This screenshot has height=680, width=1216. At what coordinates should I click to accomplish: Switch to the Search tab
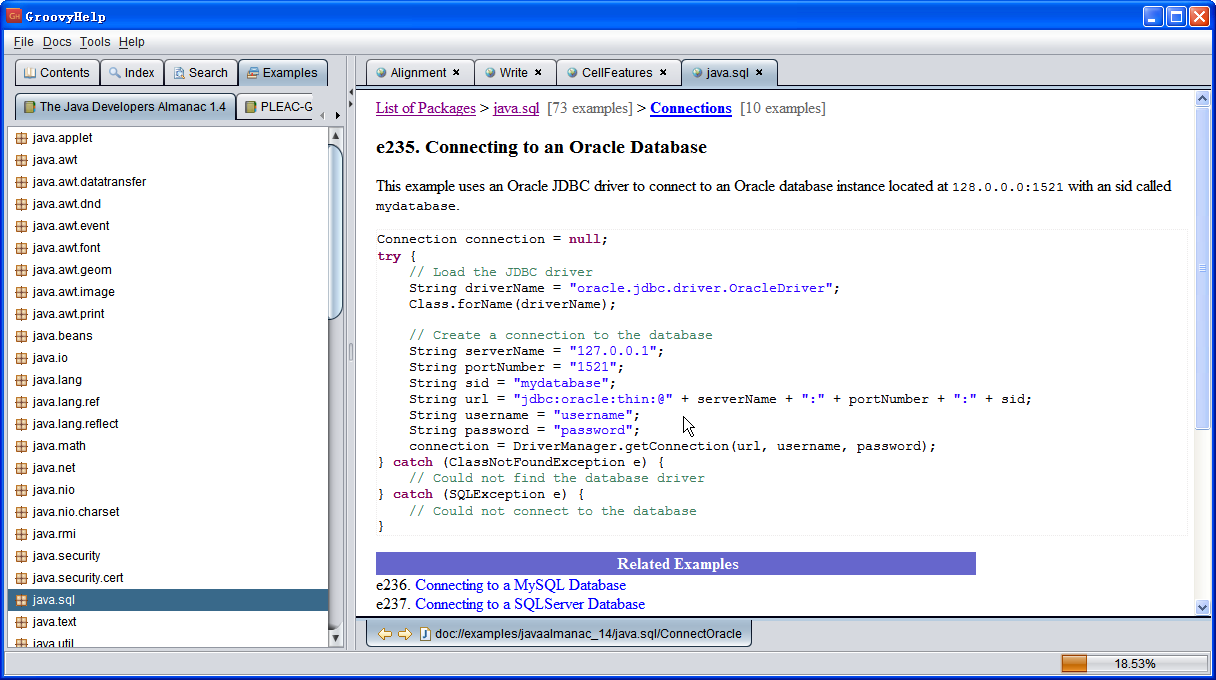[x=200, y=73]
